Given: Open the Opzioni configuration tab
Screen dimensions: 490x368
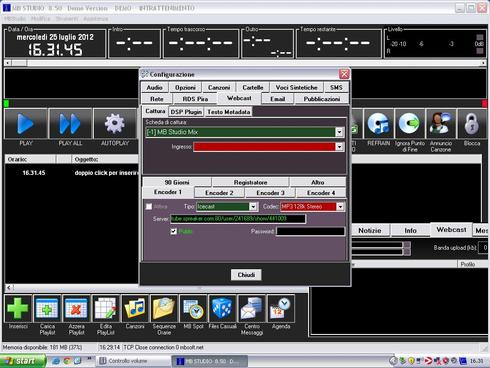Looking at the screenshot, I should [x=185, y=88].
